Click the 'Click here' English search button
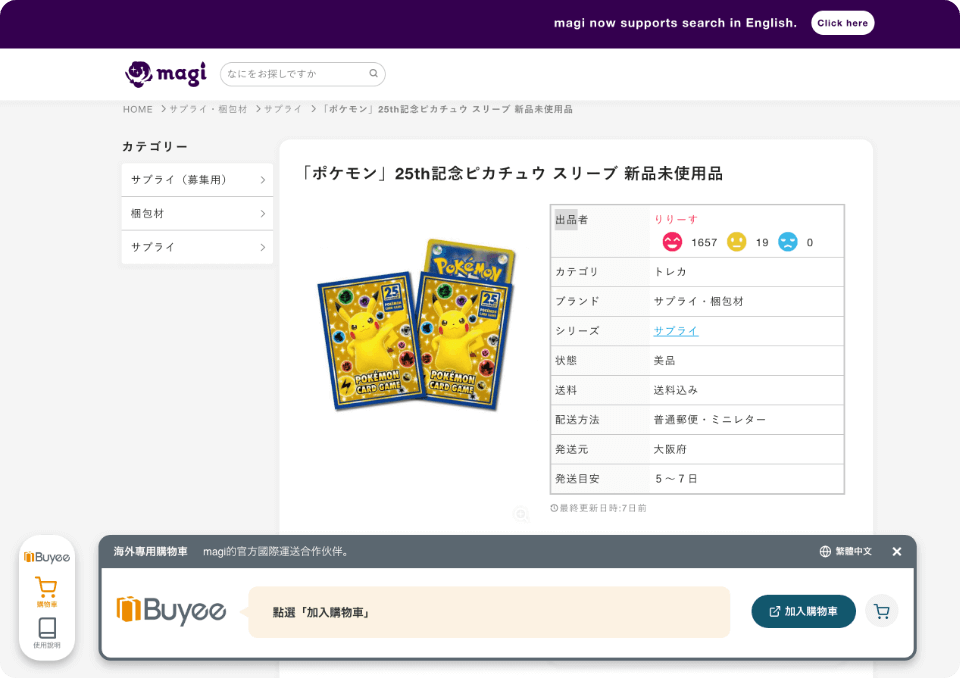The width and height of the screenshot is (960, 679). 842,23
